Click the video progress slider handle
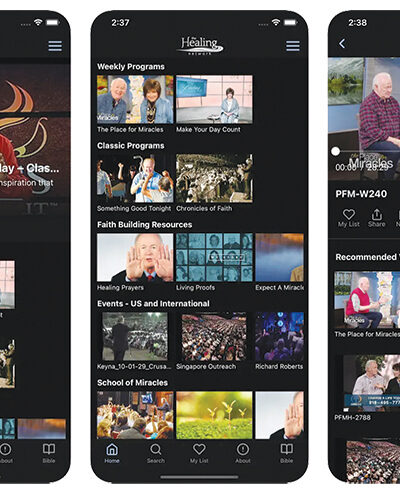The width and height of the screenshot is (400, 497). (336, 151)
